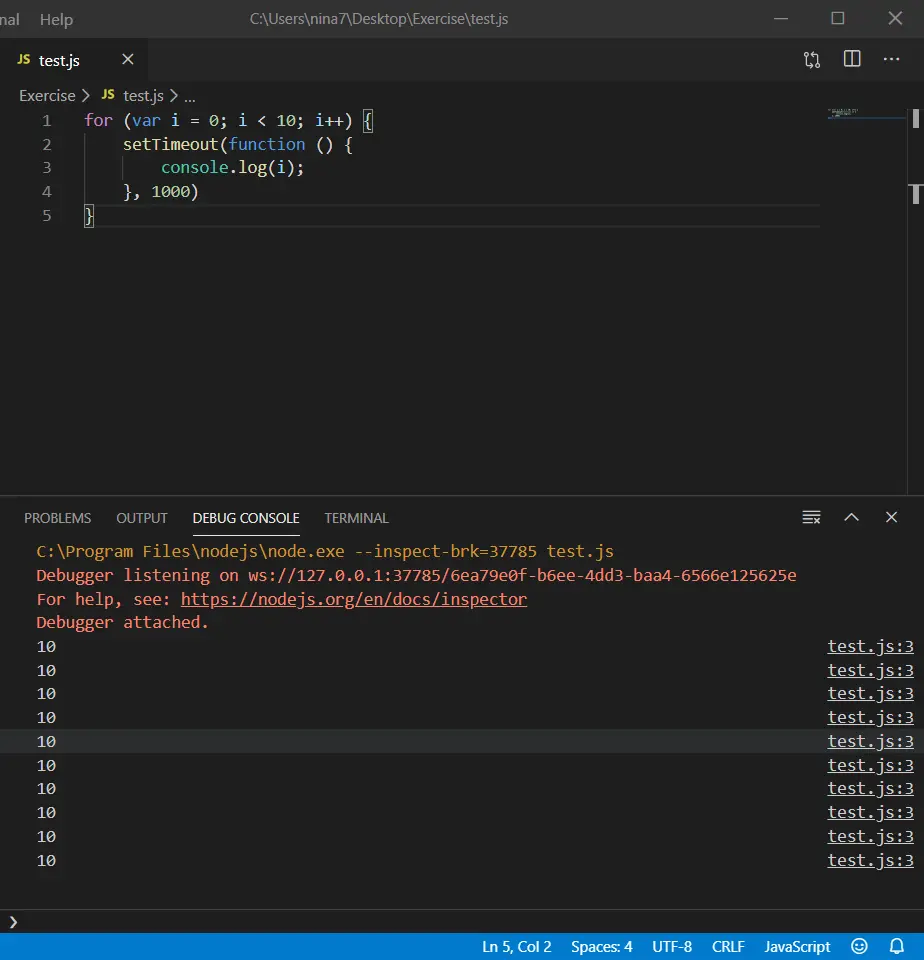Click the Open Changes compare icon
Screen dimensions: 924x960
tap(811, 60)
